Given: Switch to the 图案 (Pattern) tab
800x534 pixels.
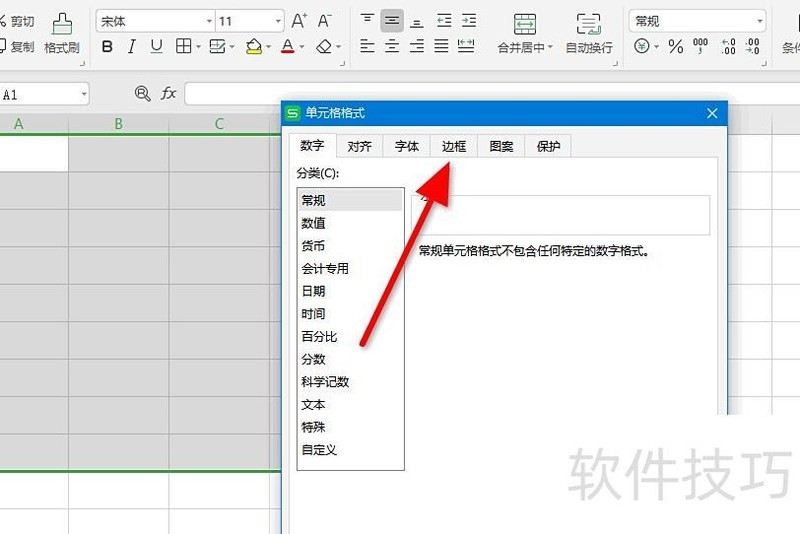Looking at the screenshot, I should point(501,146).
